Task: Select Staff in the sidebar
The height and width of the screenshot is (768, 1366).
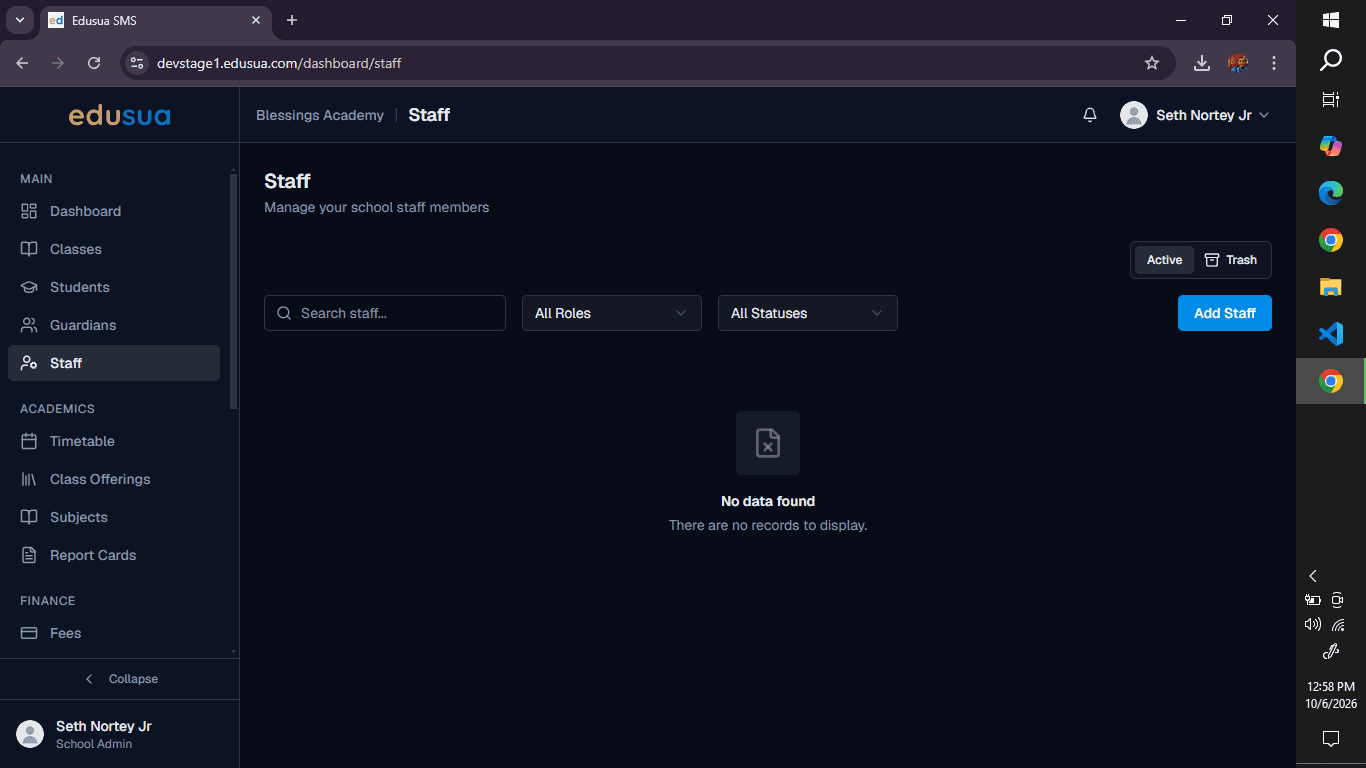Action: pyautogui.click(x=114, y=363)
